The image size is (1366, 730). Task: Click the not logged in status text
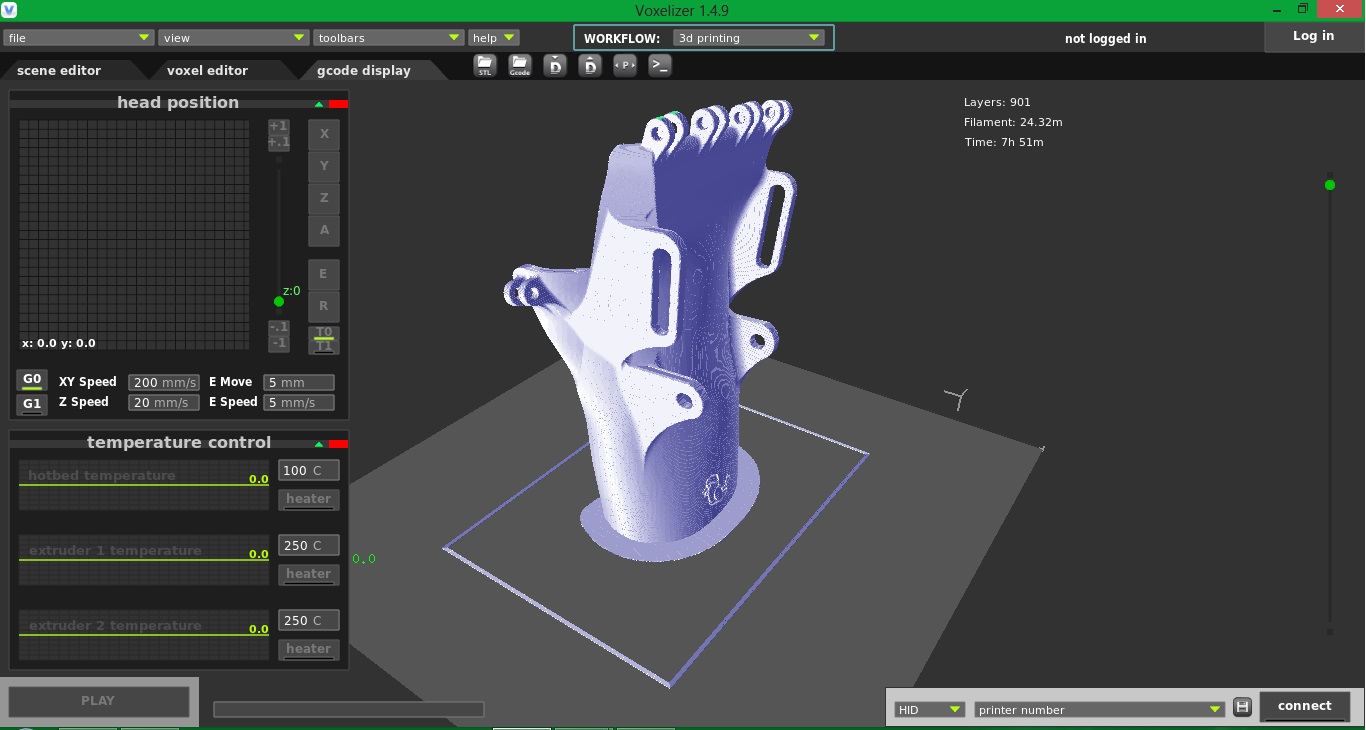pyautogui.click(x=1105, y=39)
